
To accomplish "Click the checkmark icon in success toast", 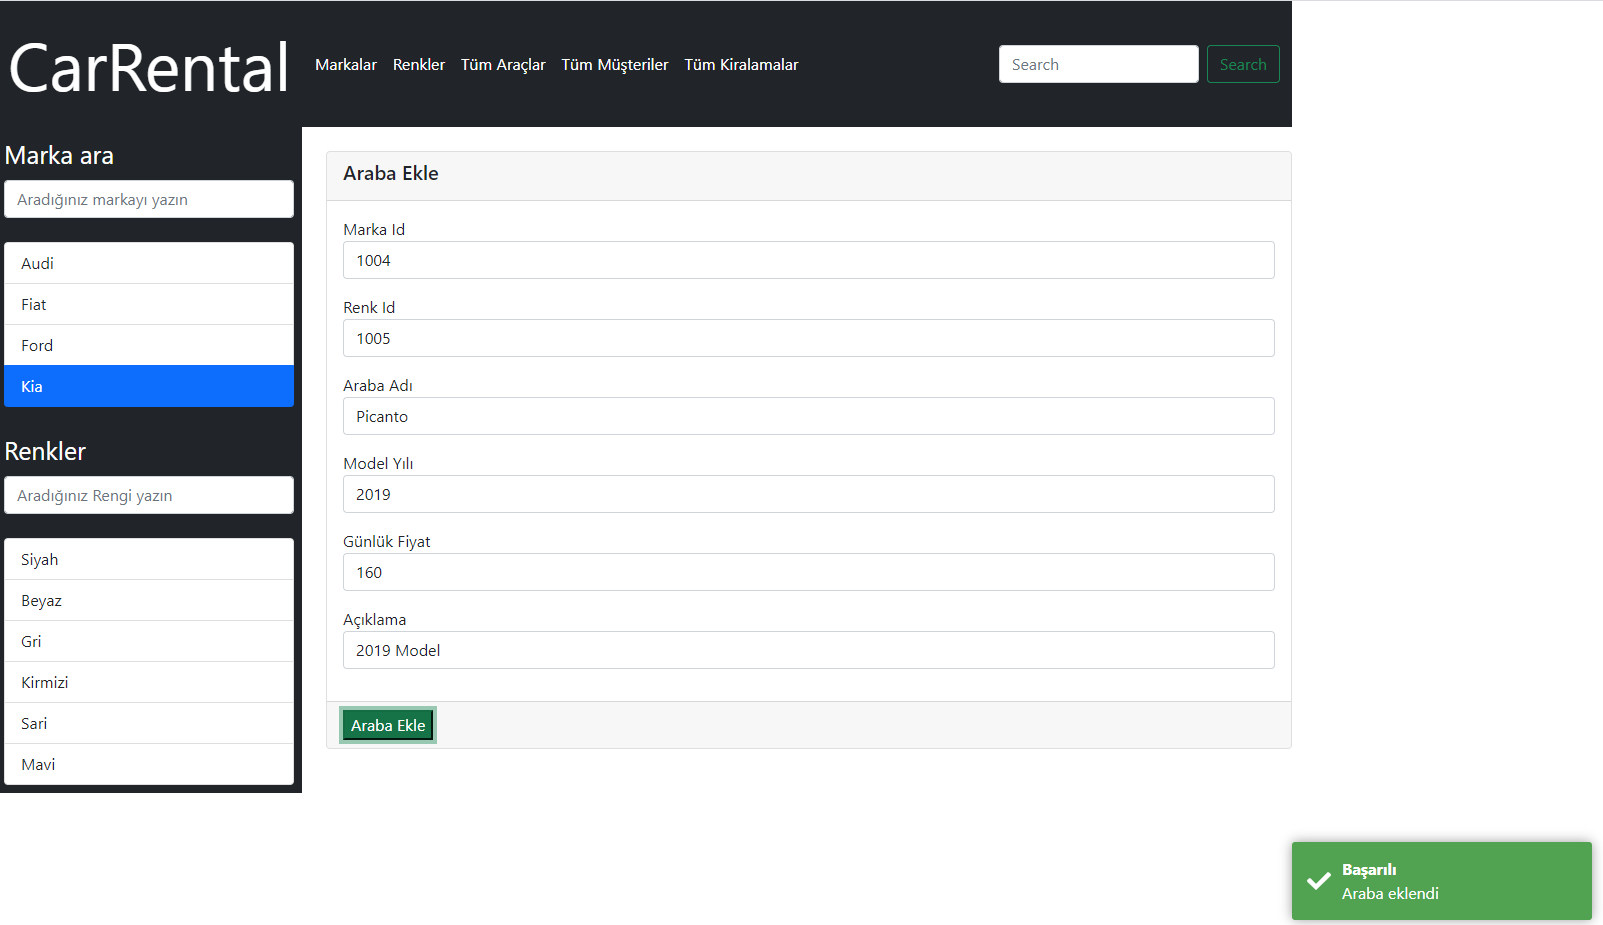I will pos(1316,881).
